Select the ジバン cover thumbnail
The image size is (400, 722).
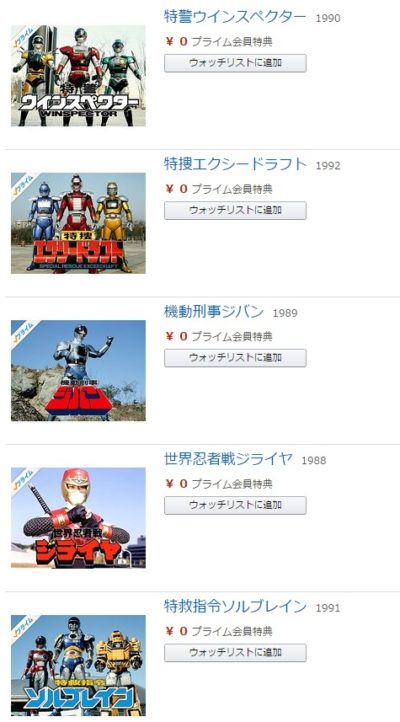78,370
